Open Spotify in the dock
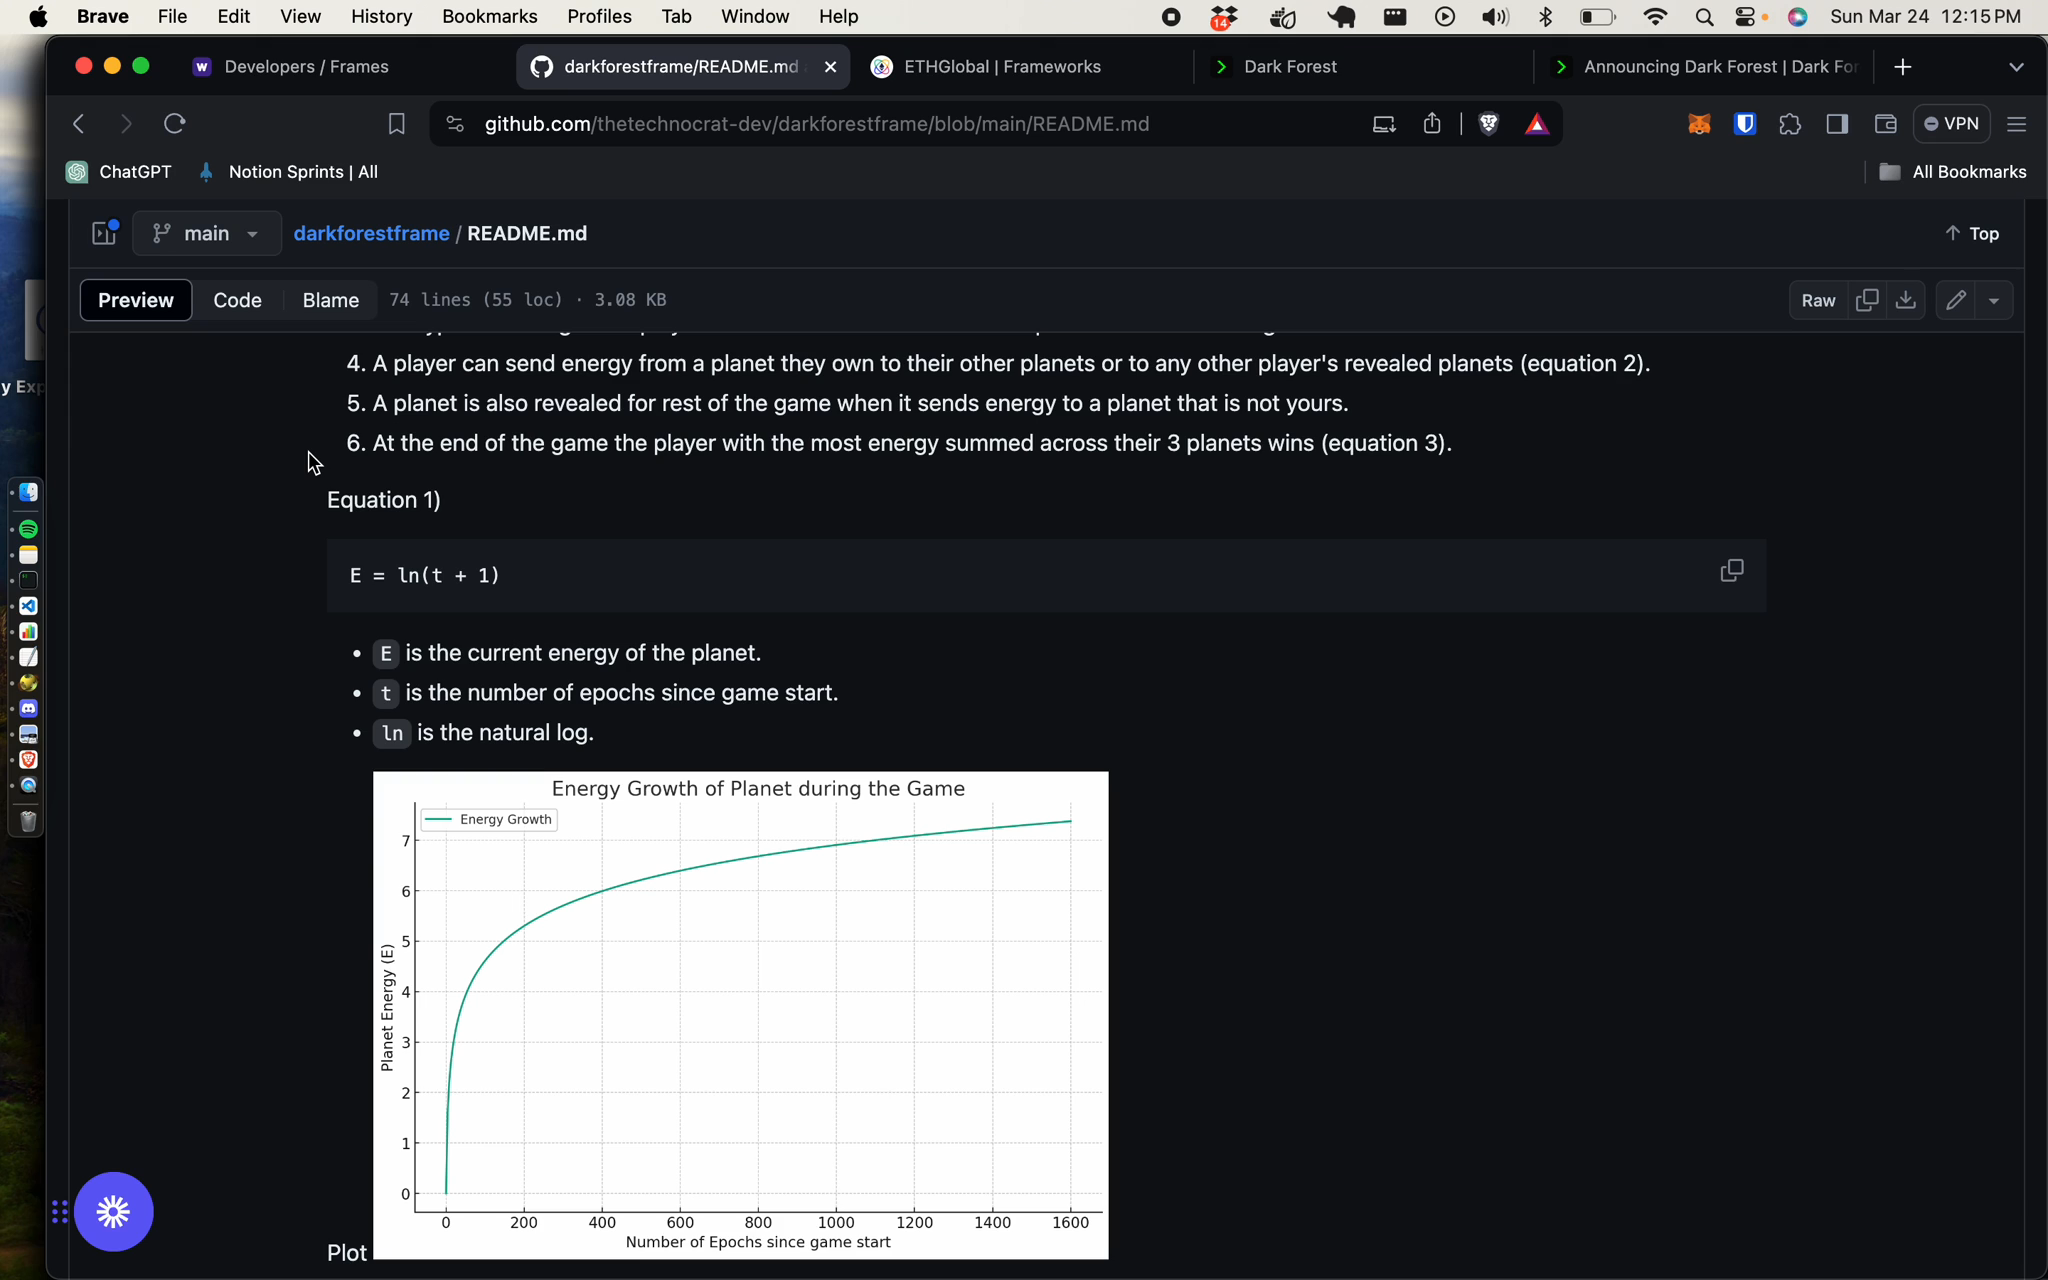Image resolution: width=2048 pixels, height=1280 pixels. click(x=28, y=528)
